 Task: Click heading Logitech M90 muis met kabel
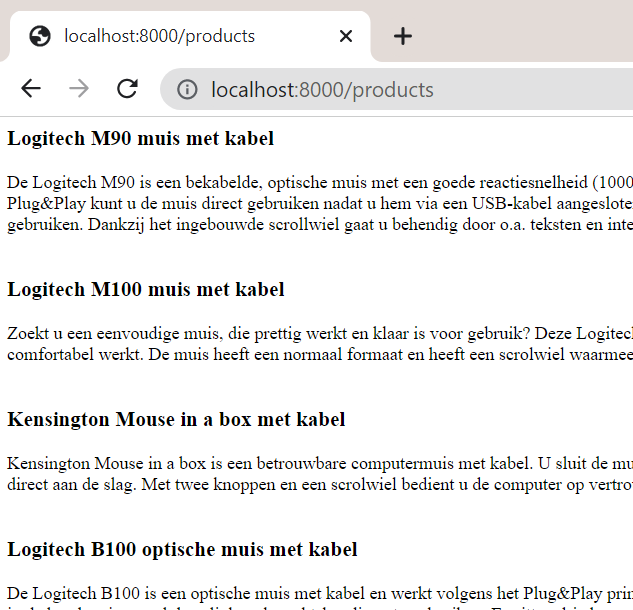click(140, 139)
